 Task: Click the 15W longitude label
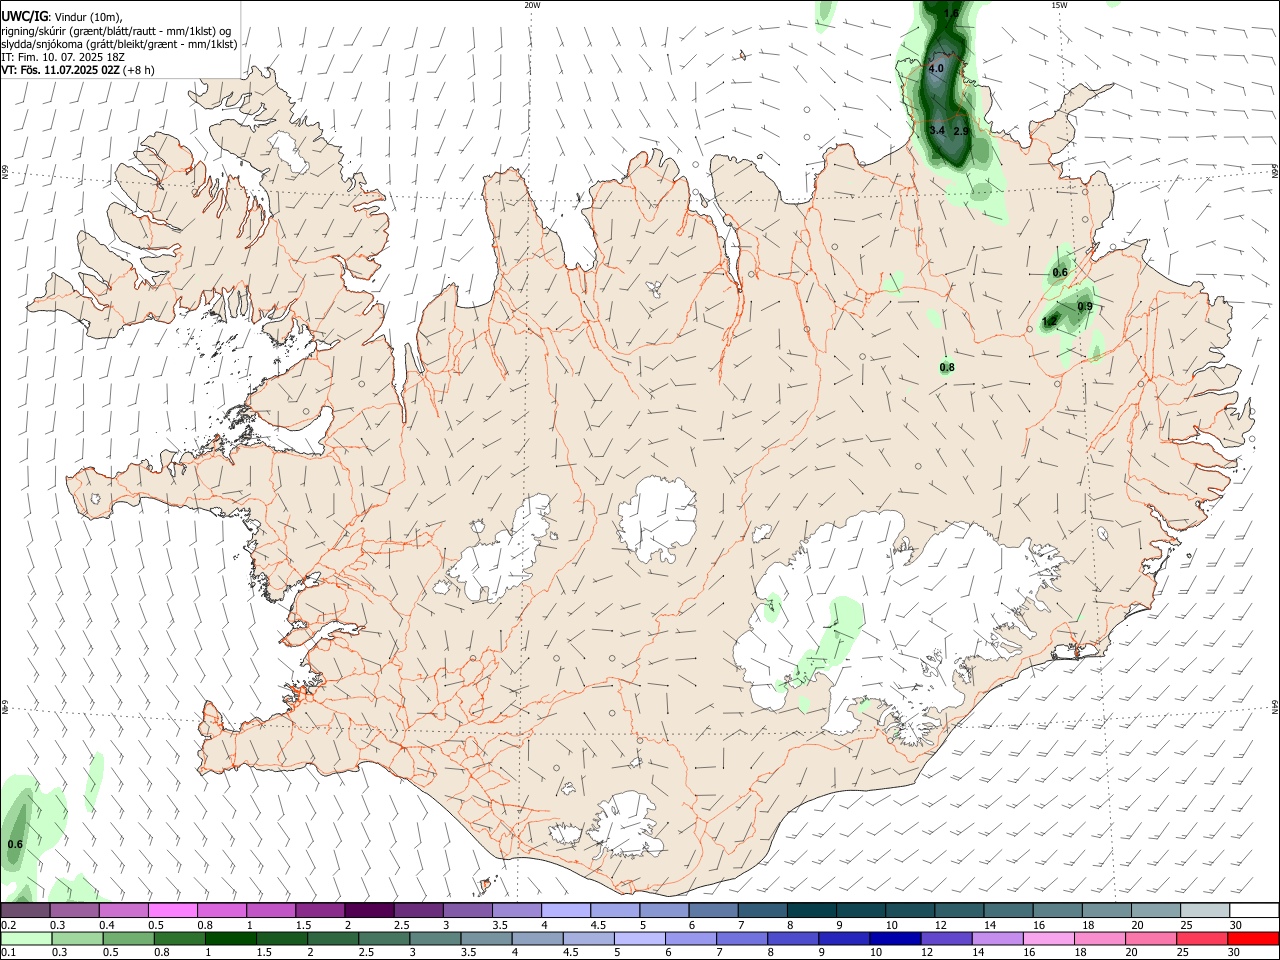pyautogui.click(x=1059, y=5)
